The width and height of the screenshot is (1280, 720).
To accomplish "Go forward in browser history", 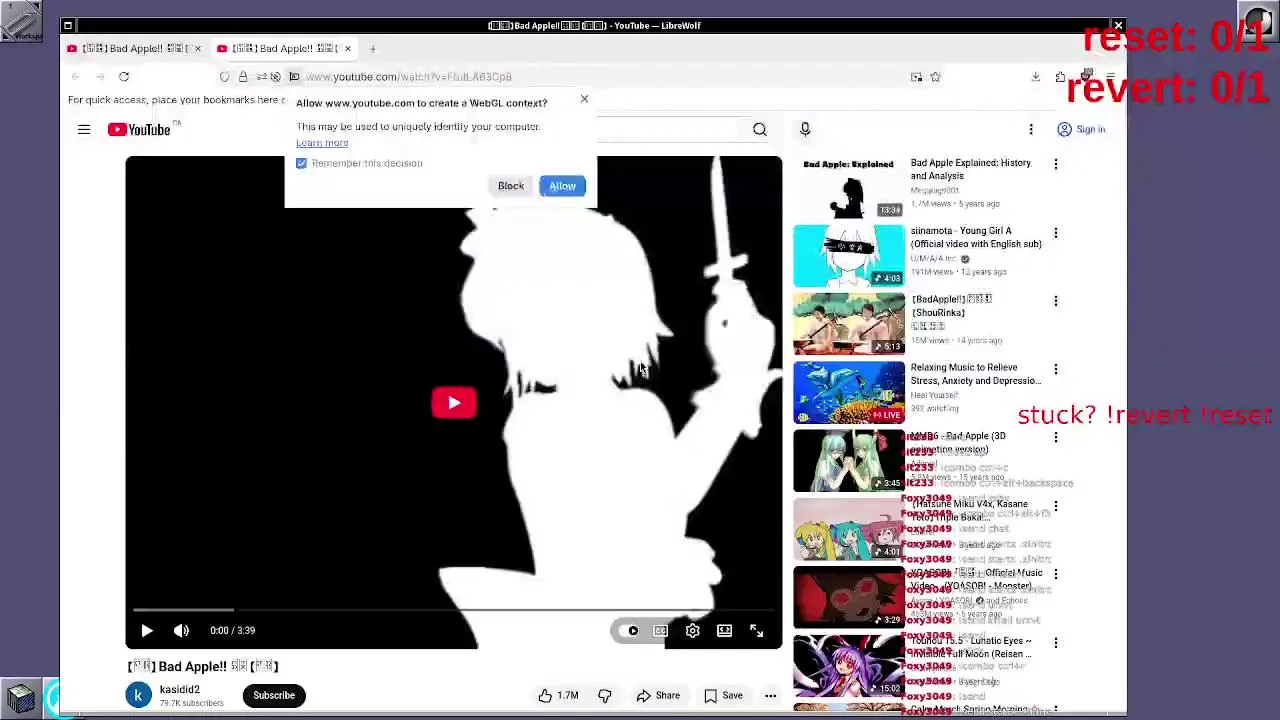I will tap(100, 77).
